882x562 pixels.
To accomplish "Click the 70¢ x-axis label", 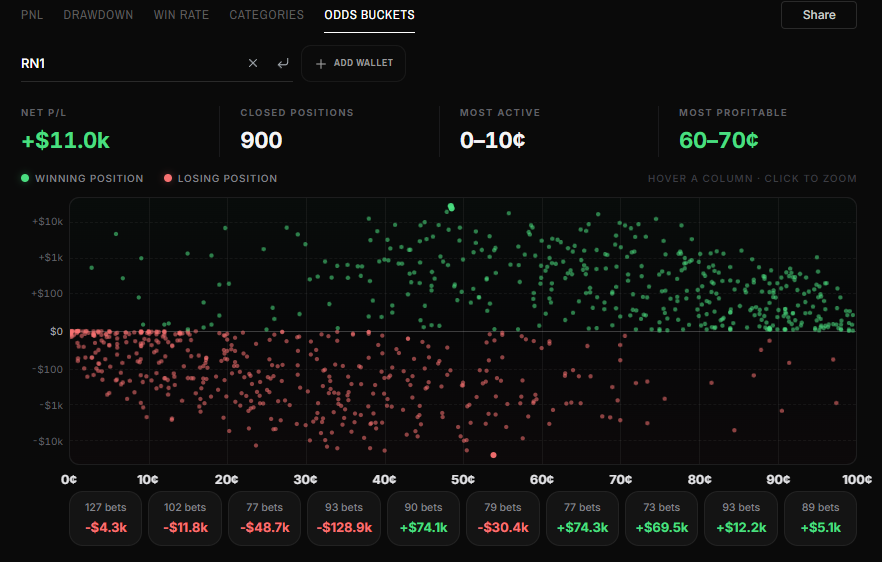I will point(620,479).
